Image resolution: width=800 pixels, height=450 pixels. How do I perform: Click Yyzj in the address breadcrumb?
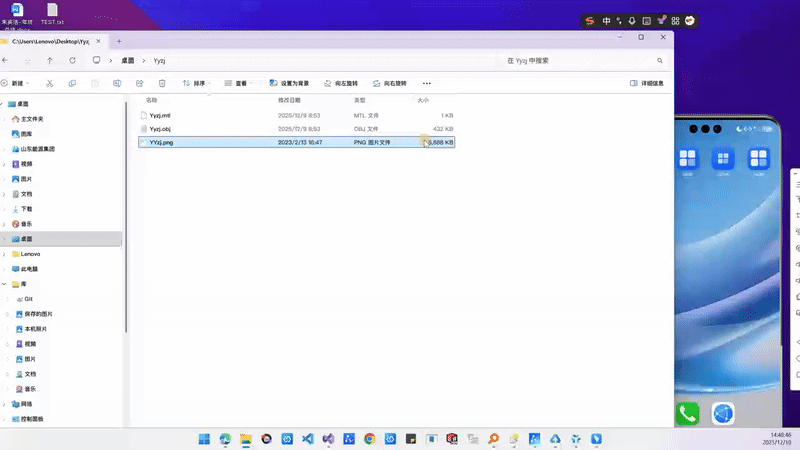point(159,61)
